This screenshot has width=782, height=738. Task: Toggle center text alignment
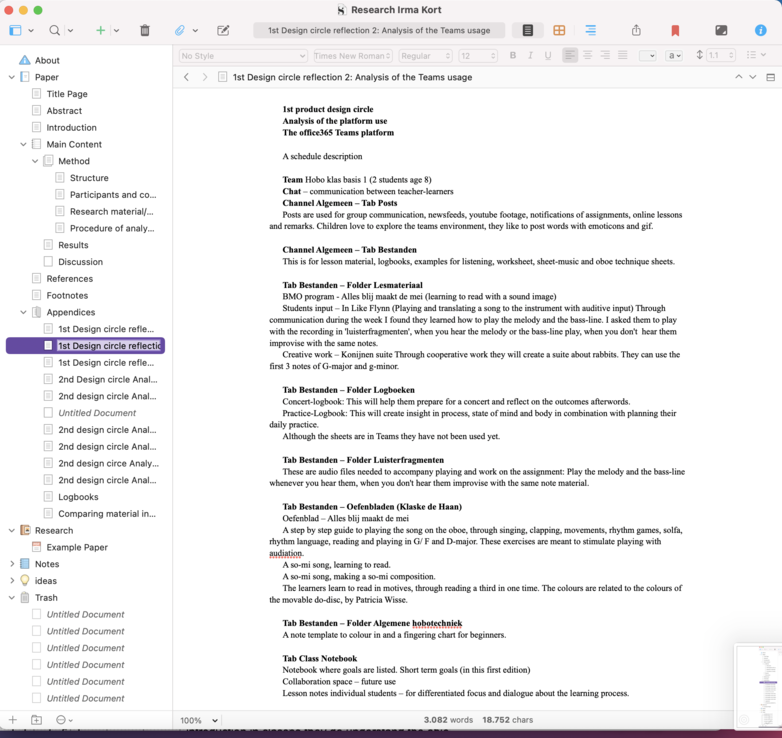click(x=587, y=56)
